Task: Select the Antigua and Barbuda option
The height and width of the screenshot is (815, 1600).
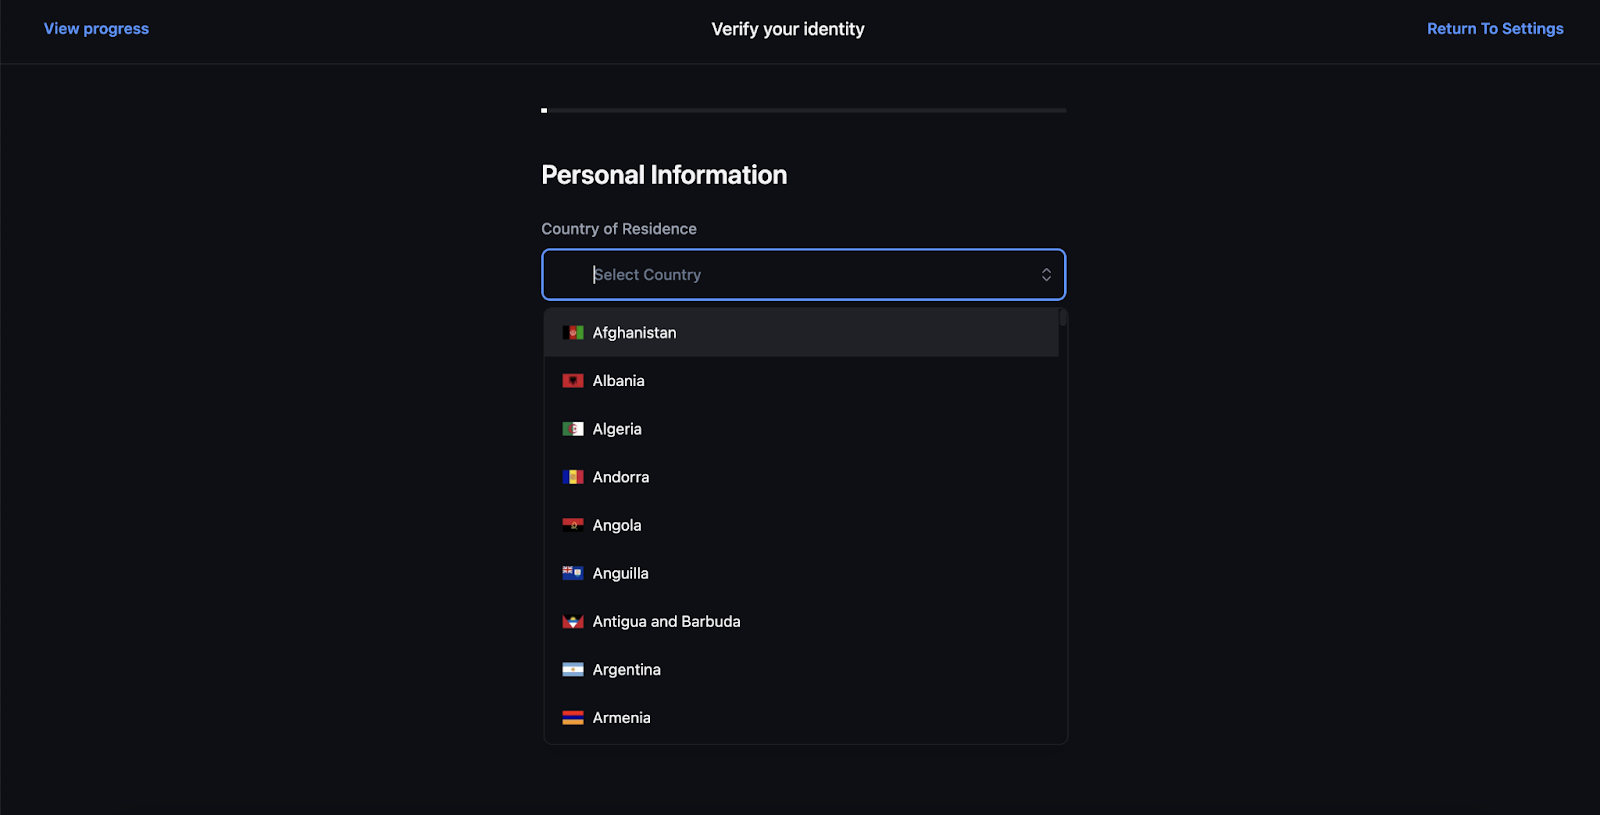Action: pyautogui.click(x=666, y=622)
